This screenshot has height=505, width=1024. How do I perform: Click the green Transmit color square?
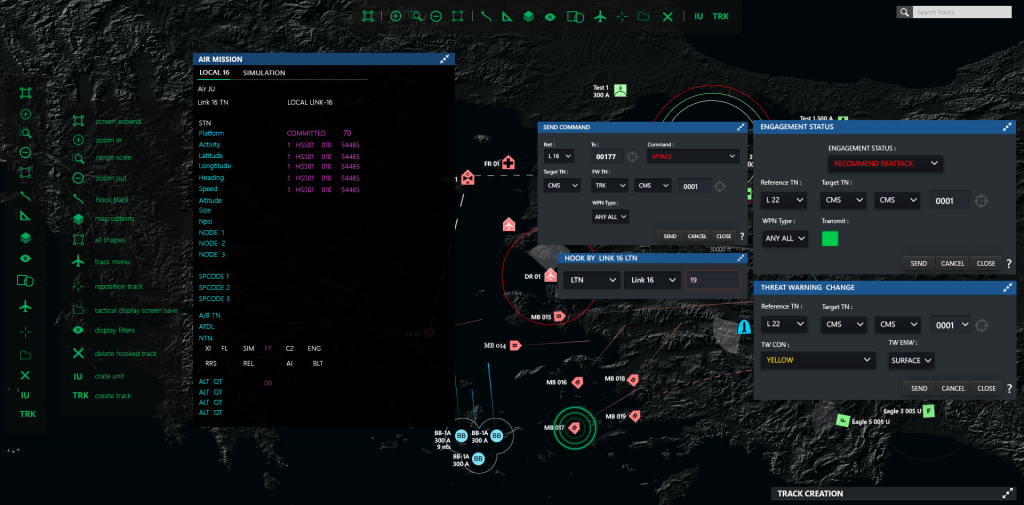(x=829, y=238)
